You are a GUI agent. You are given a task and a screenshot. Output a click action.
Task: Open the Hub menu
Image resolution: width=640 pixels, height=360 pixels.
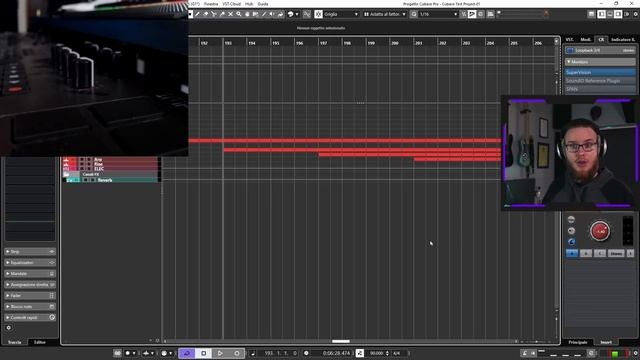point(249,4)
